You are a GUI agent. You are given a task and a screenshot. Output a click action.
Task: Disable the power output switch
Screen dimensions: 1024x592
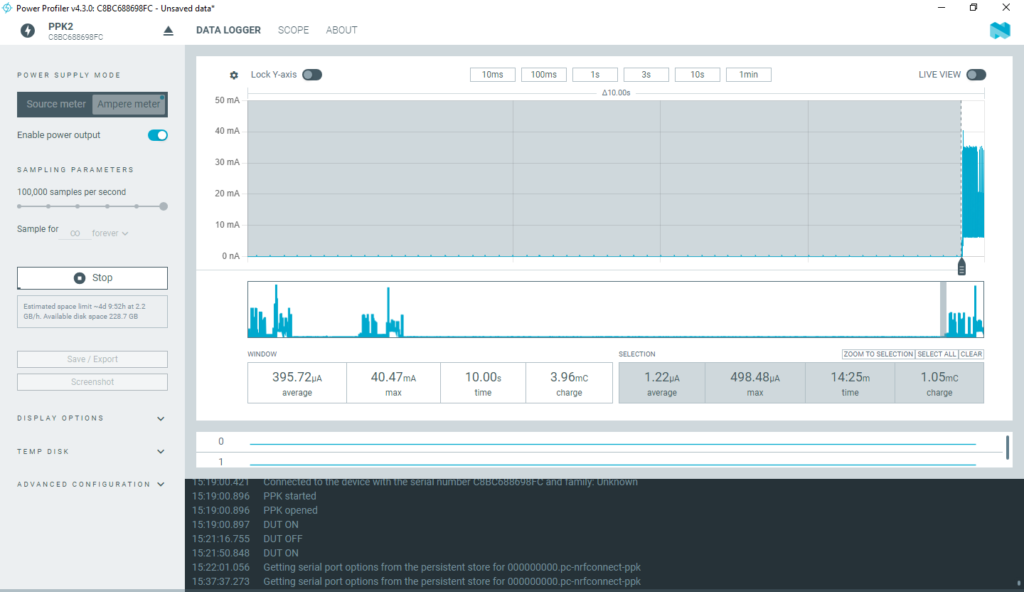click(x=157, y=135)
